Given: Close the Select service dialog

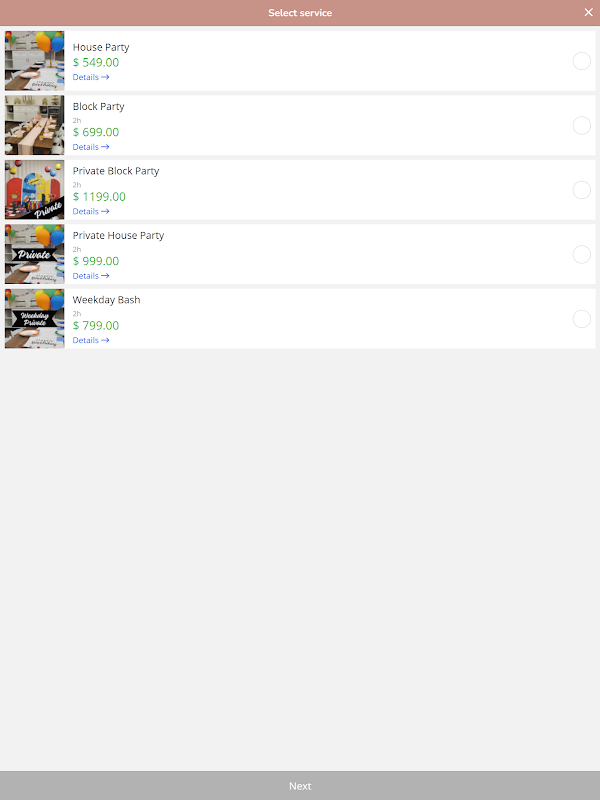Looking at the screenshot, I should point(588,12).
